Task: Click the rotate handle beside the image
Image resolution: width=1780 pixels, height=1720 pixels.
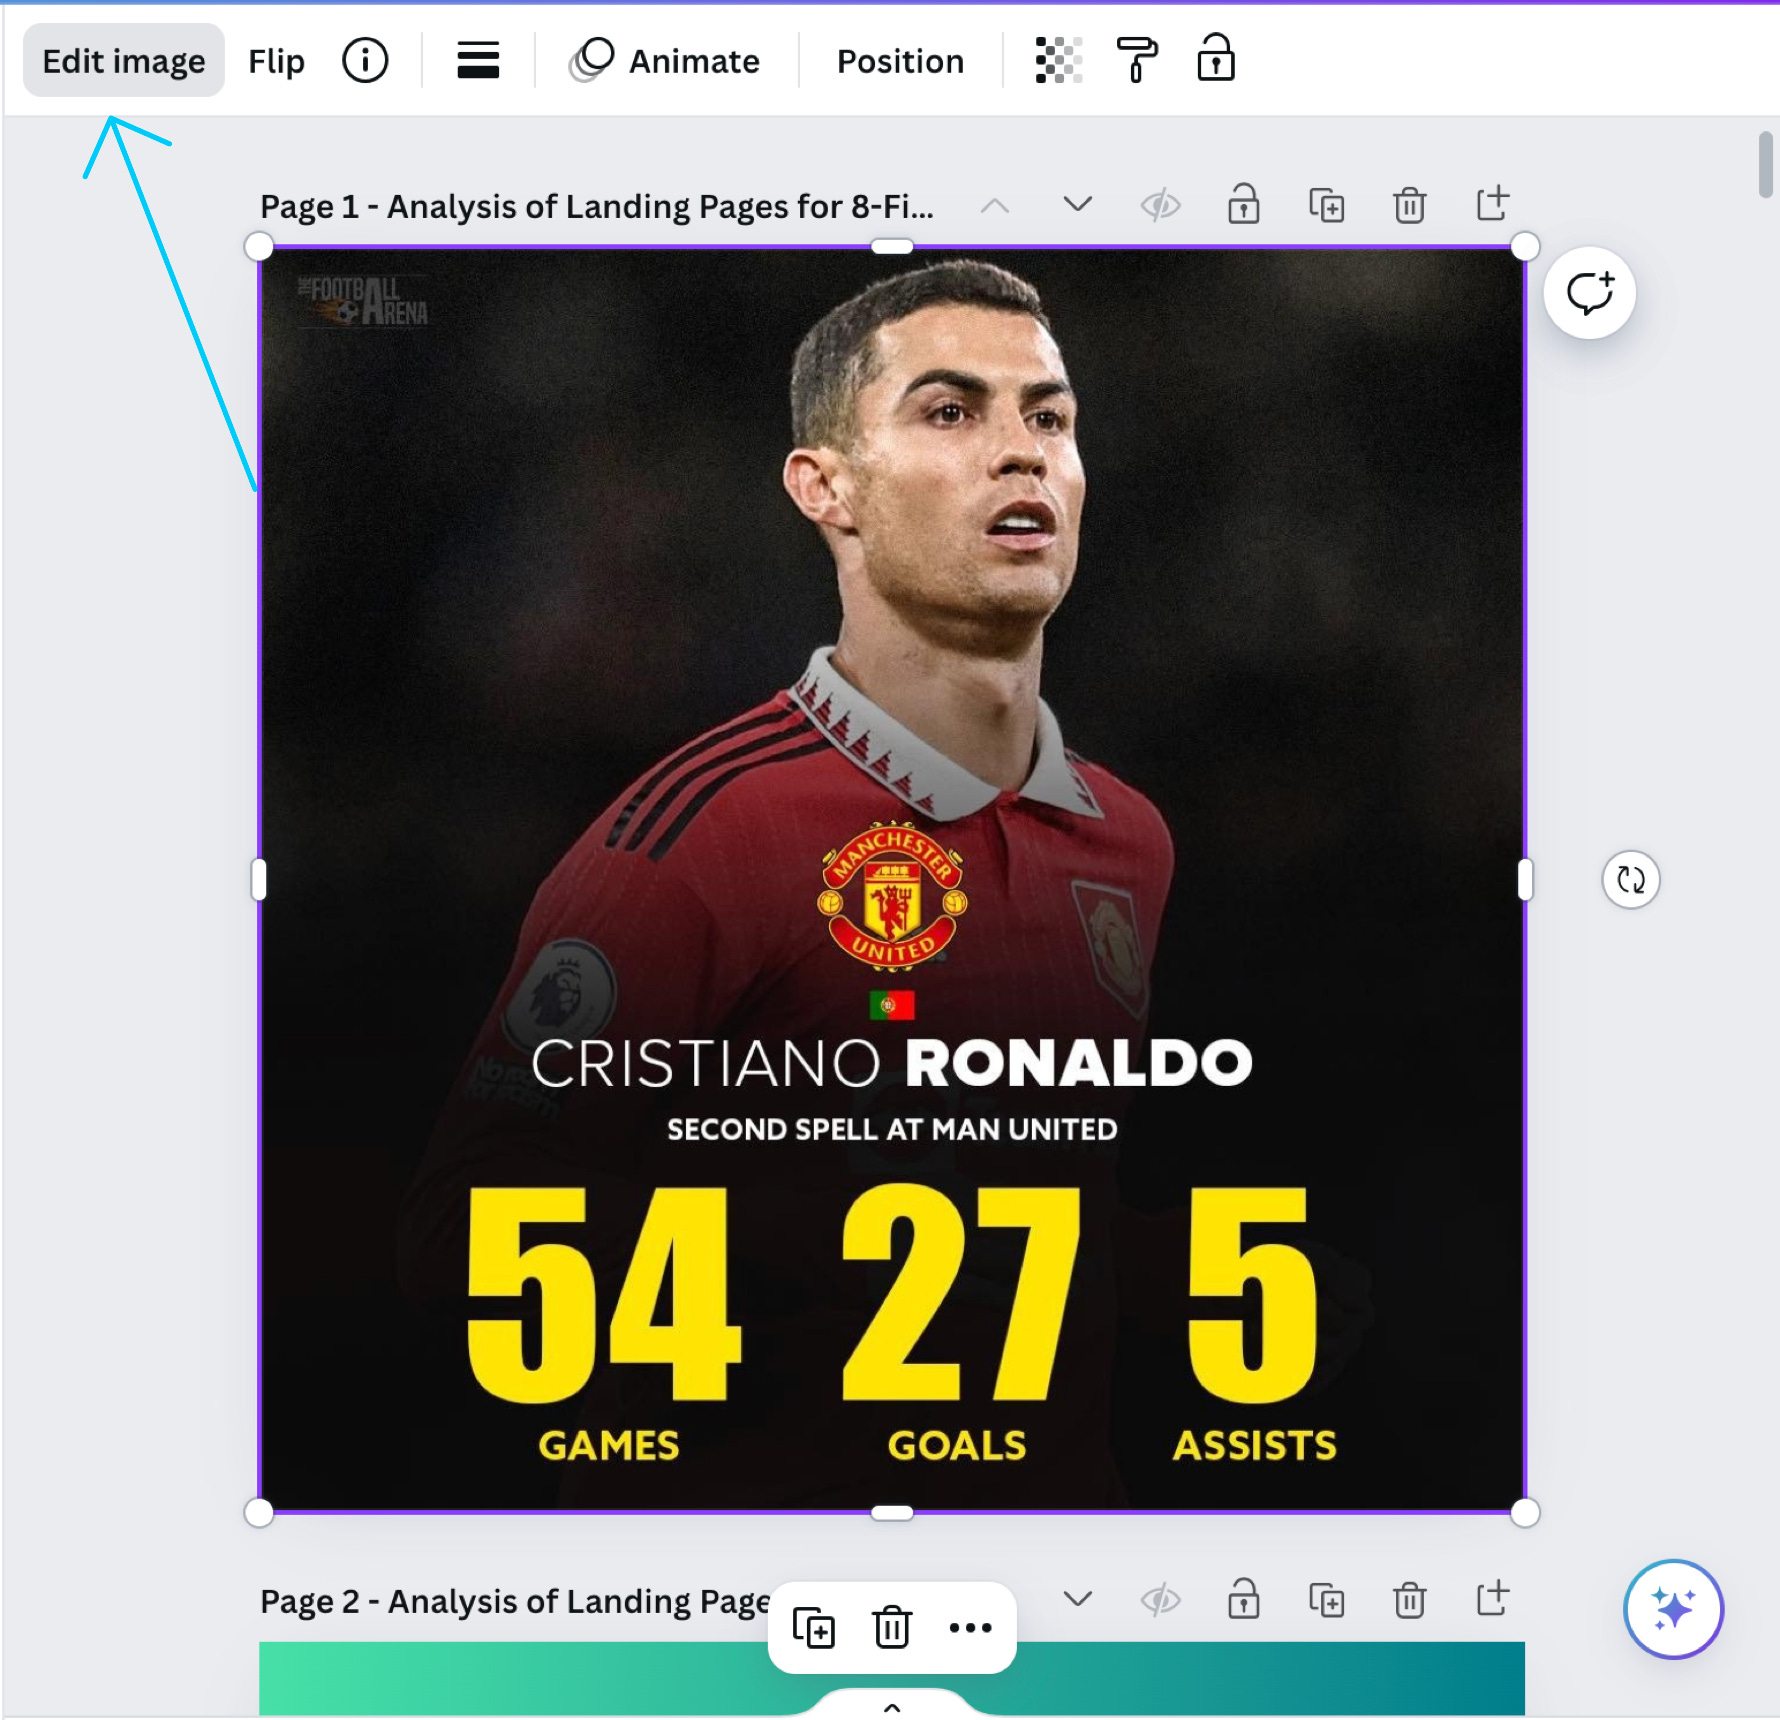Action: click(x=1631, y=880)
